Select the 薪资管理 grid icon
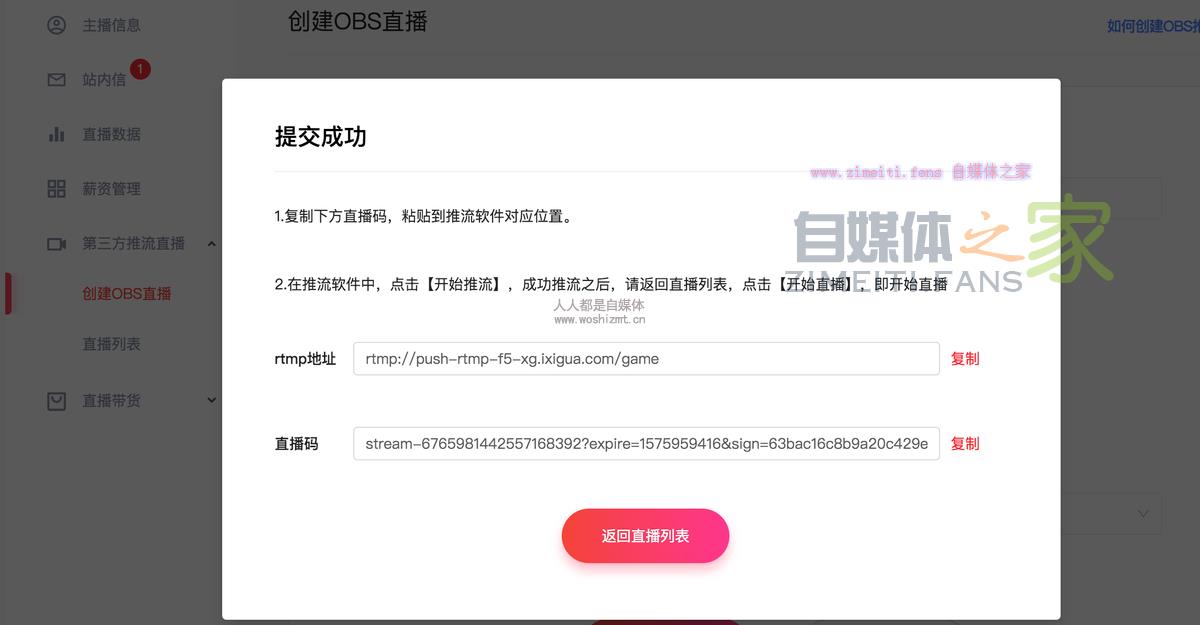This screenshot has width=1200, height=625. (57, 189)
